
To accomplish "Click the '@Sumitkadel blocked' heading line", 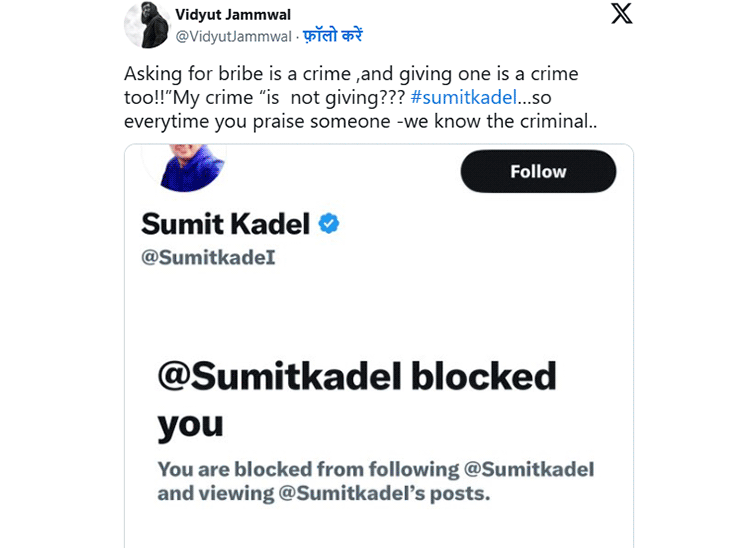I will click(356, 377).
